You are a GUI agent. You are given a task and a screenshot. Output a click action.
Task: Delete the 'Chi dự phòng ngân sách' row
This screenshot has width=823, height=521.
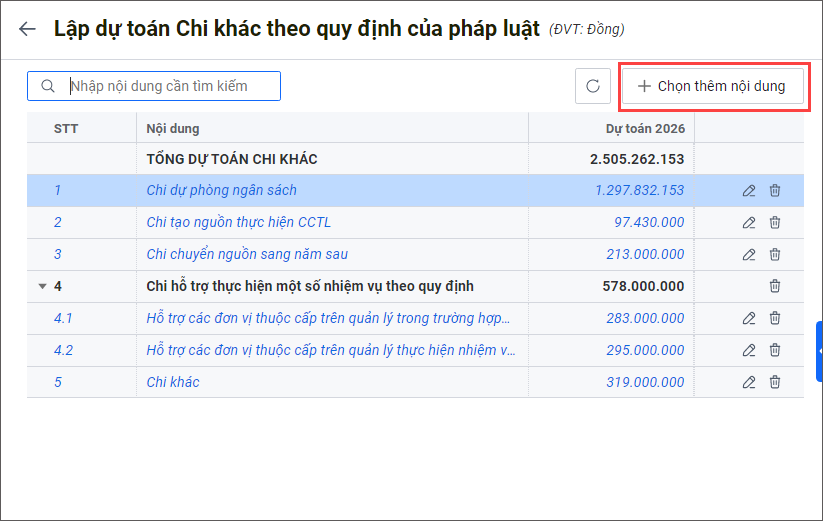coord(775,190)
